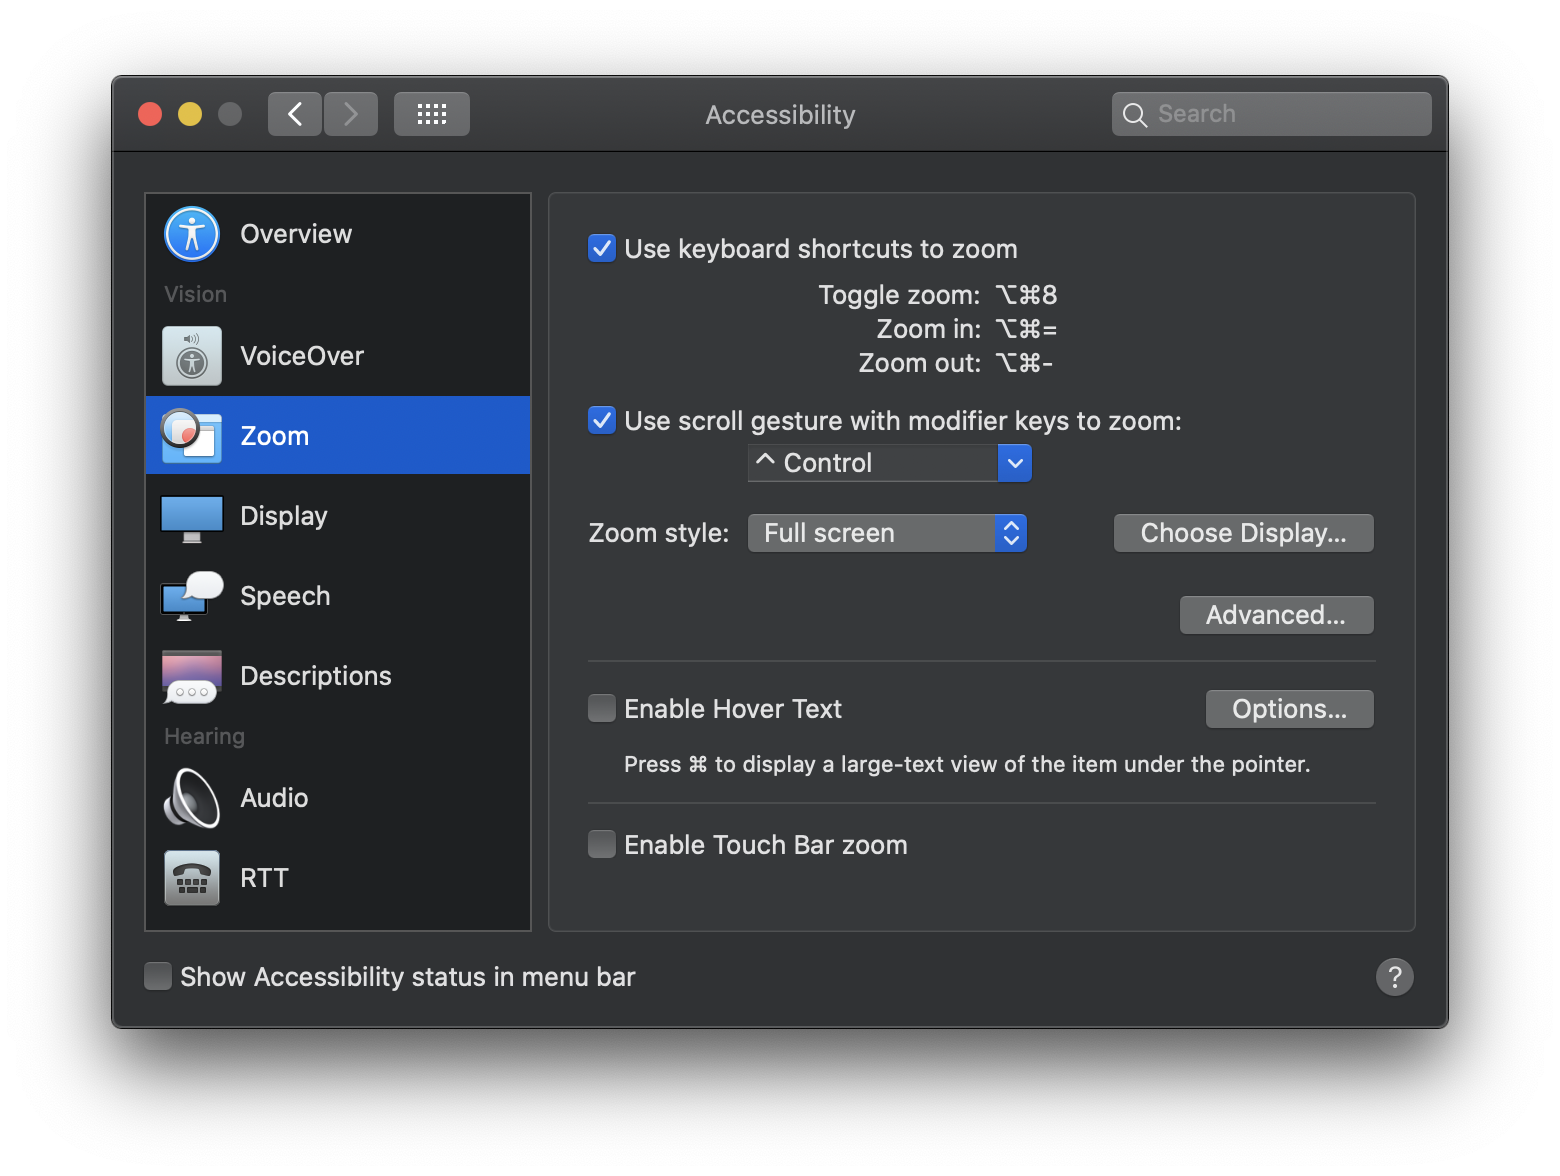The height and width of the screenshot is (1176, 1560).
Task: Disable keyboard shortcuts to zoom
Action: coord(601,248)
